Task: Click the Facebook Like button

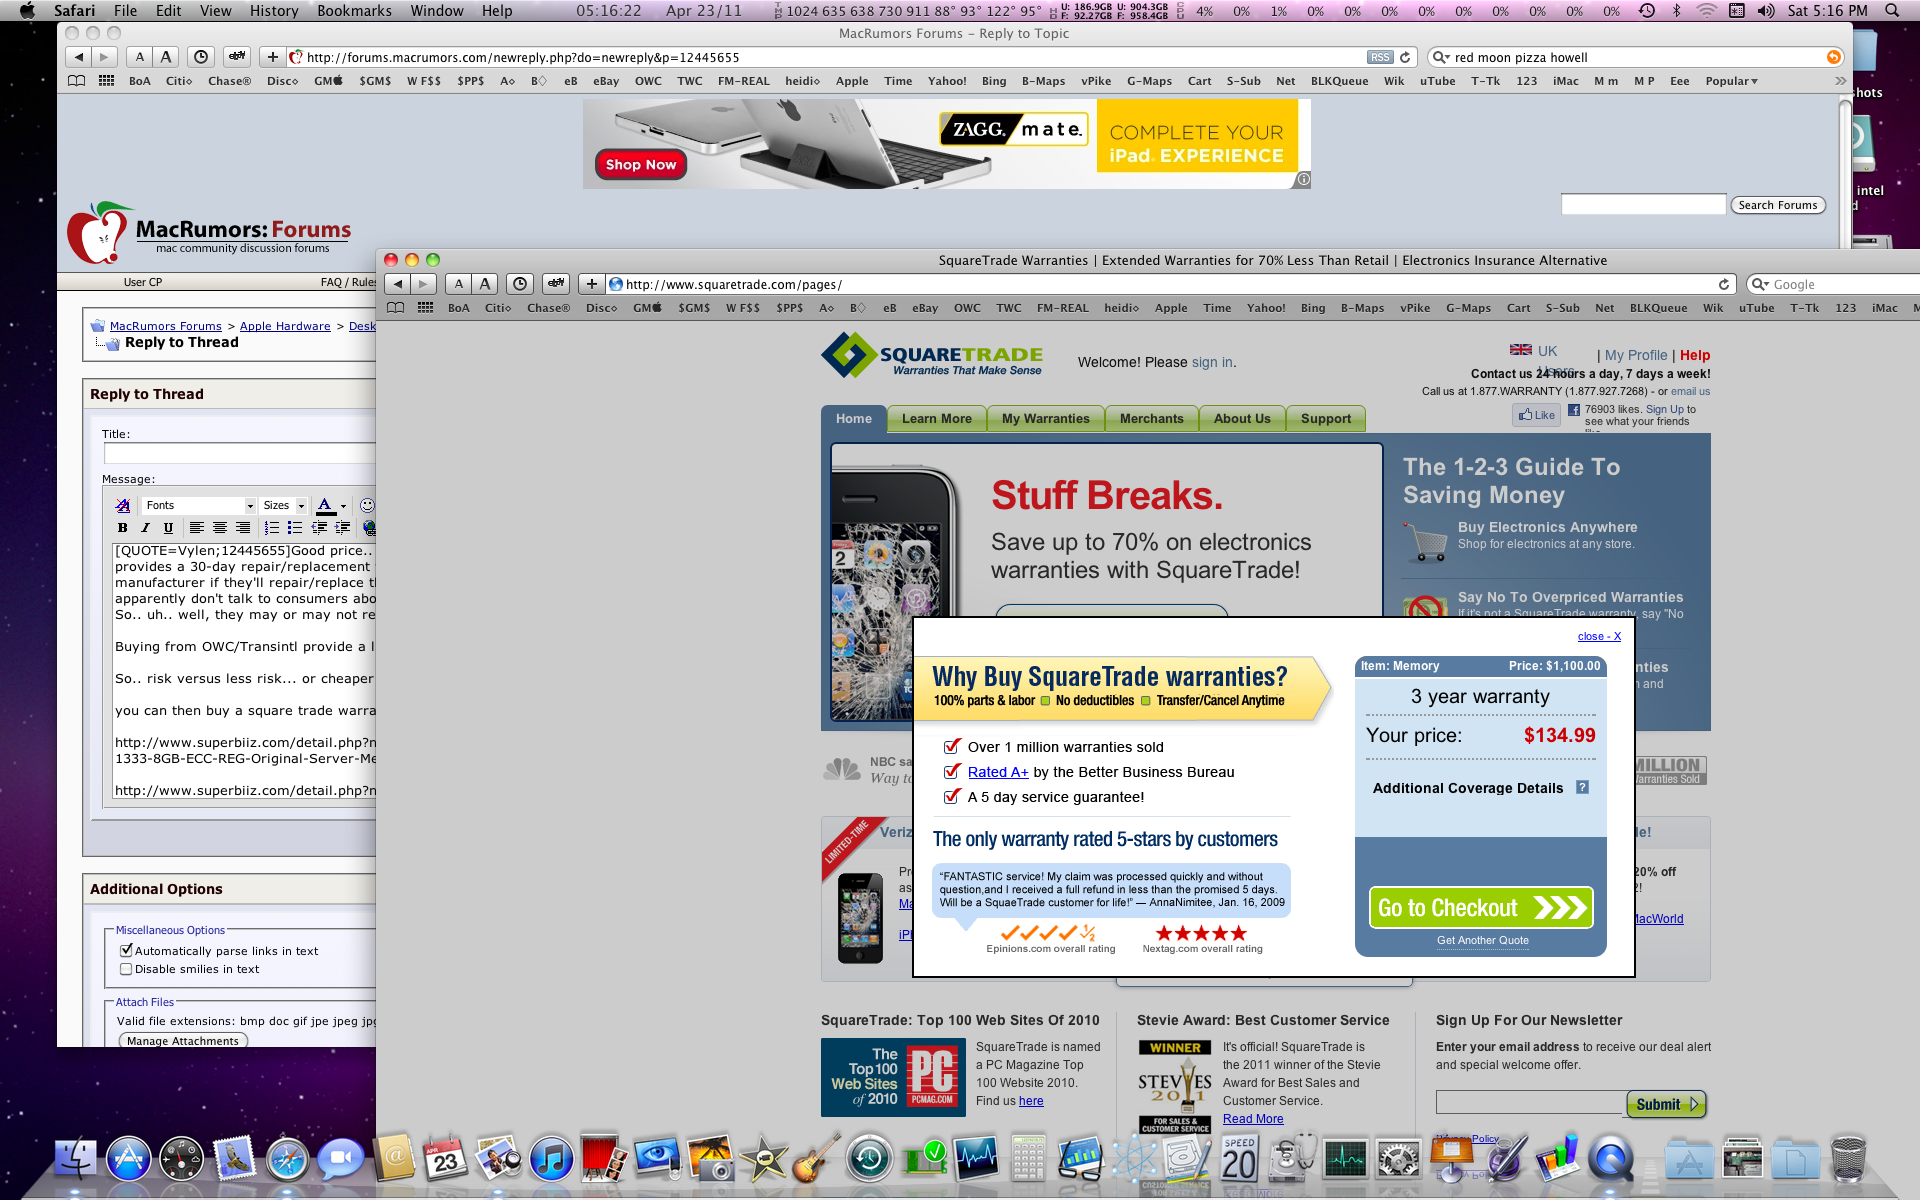Action: (x=1536, y=415)
